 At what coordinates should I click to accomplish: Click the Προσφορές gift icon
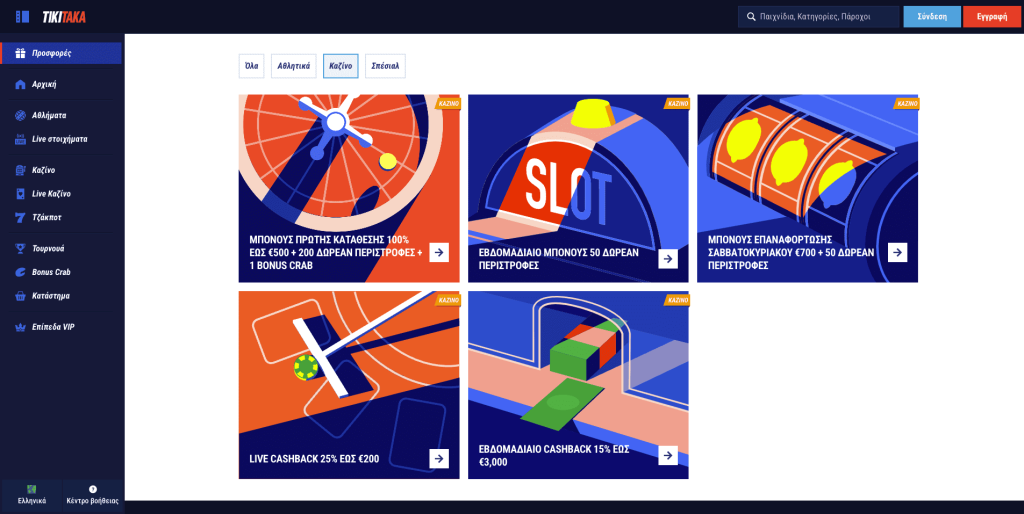click(x=20, y=53)
